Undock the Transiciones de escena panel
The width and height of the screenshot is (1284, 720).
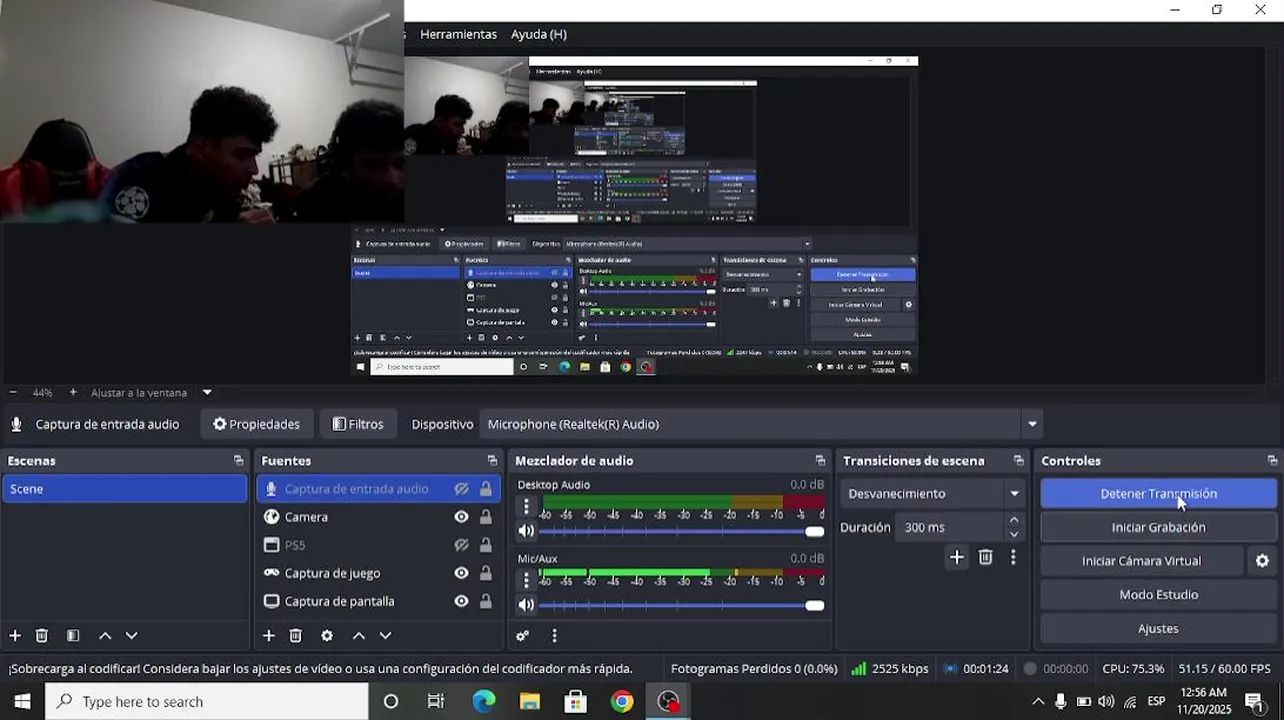(x=1019, y=460)
